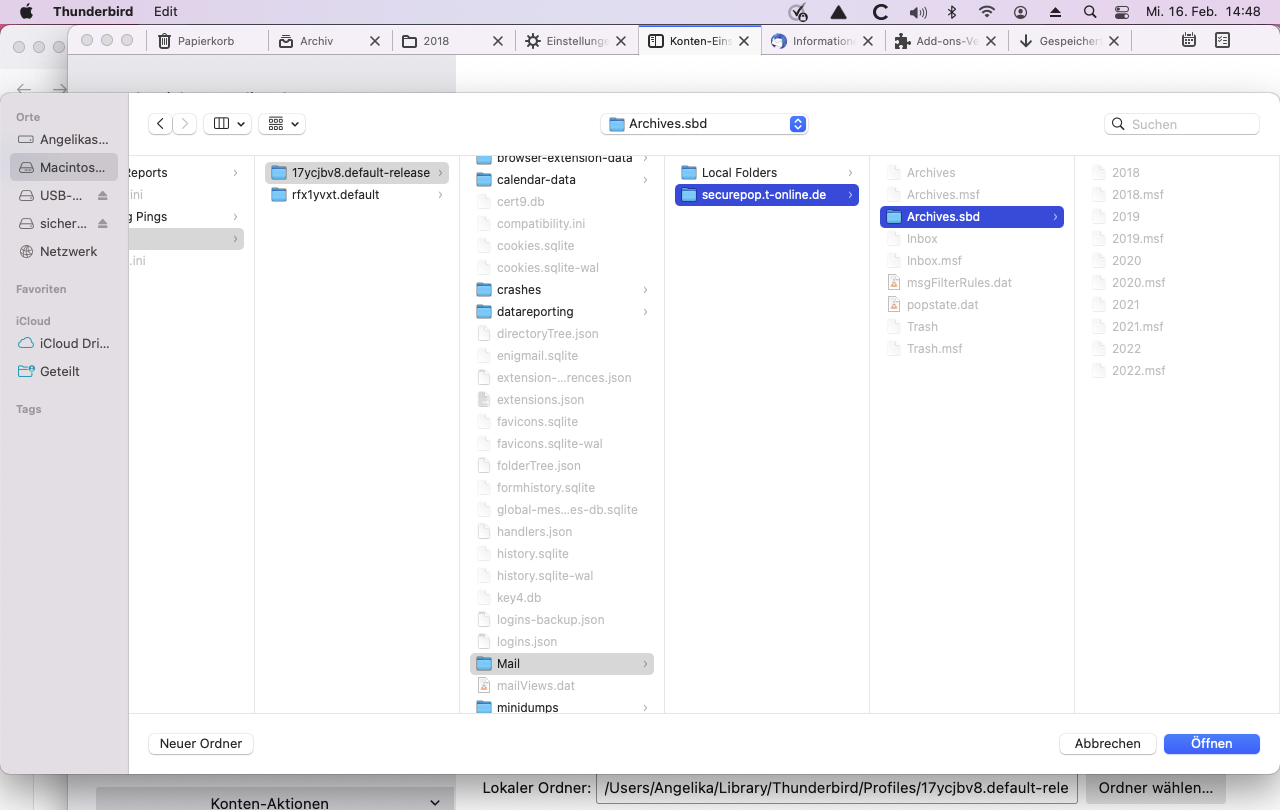This screenshot has width=1280, height=810.
Task: Select the Mail folder
Action: (x=562, y=664)
